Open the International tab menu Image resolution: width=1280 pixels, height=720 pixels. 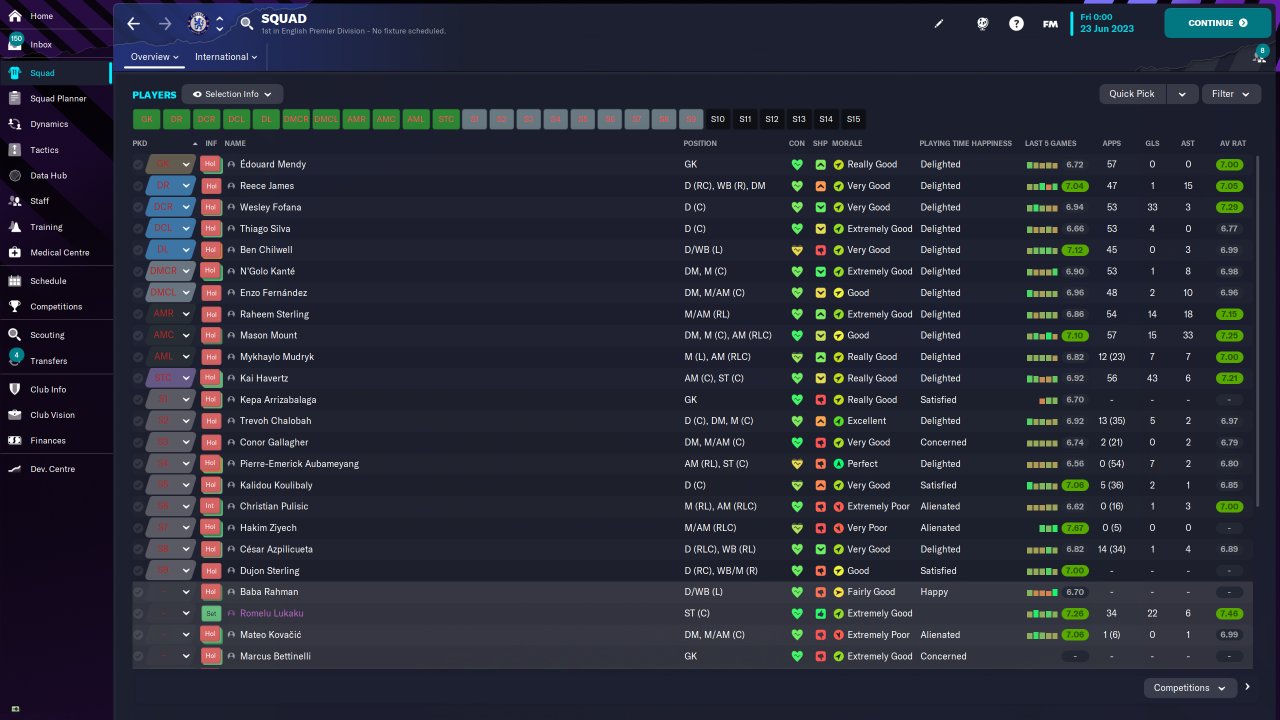226,57
